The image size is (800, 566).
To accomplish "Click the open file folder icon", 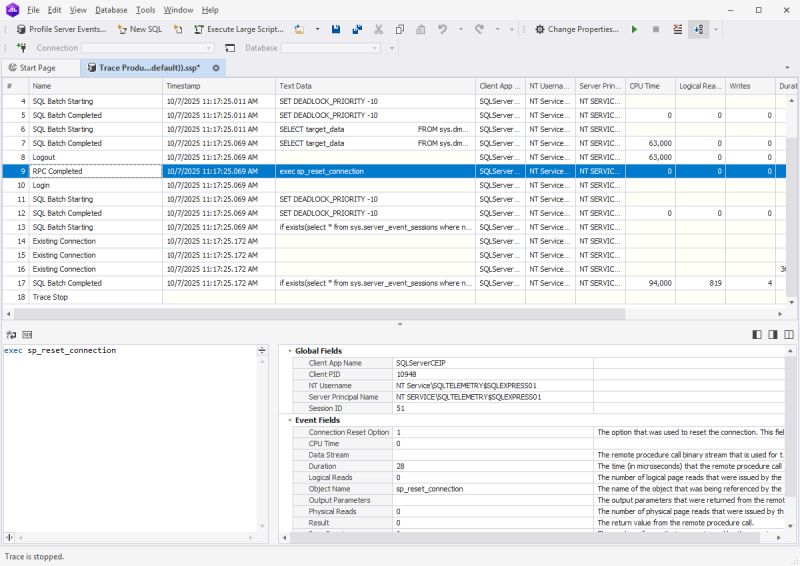I will [x=299, y=30].
